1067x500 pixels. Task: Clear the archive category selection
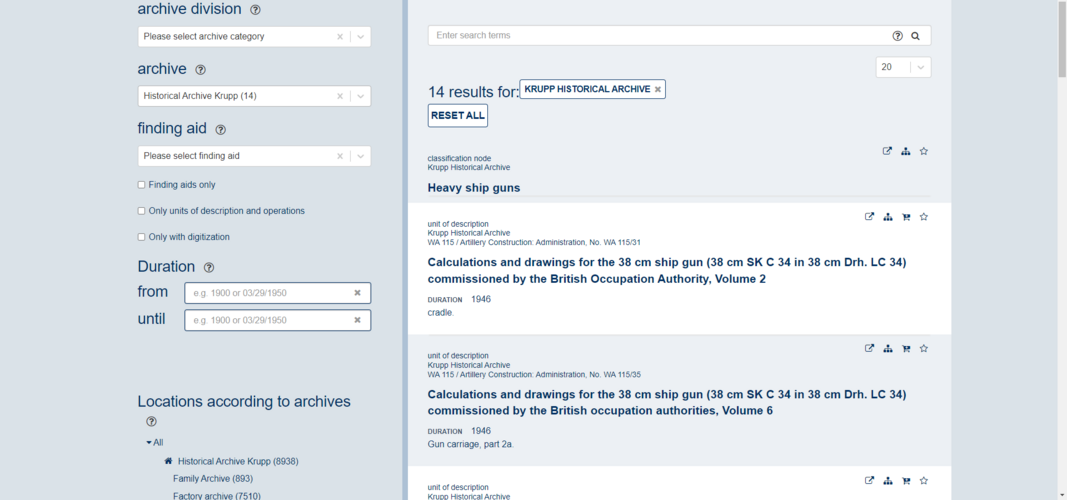340,37
